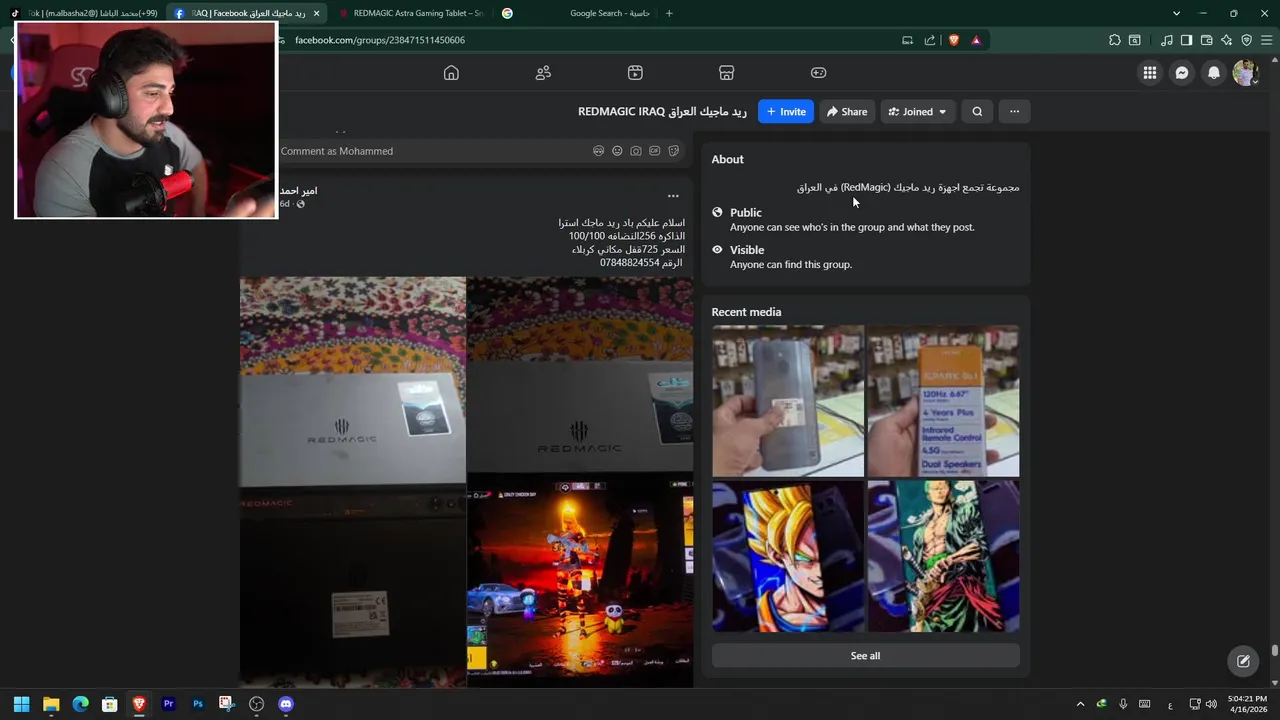The width and height of the screenshot is (1280, 720).
Task: Click the share page icon in the address bar
Action: point(930,40)
